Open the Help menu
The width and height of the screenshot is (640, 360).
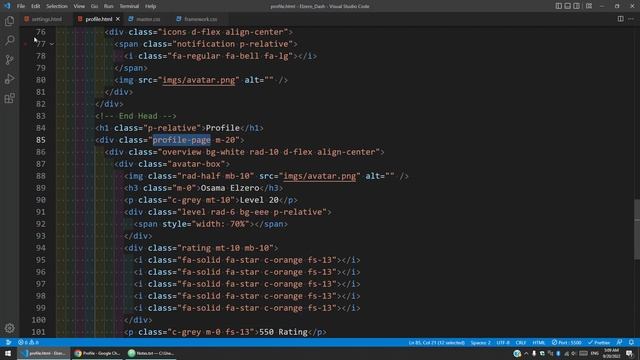tap(150, 6)
